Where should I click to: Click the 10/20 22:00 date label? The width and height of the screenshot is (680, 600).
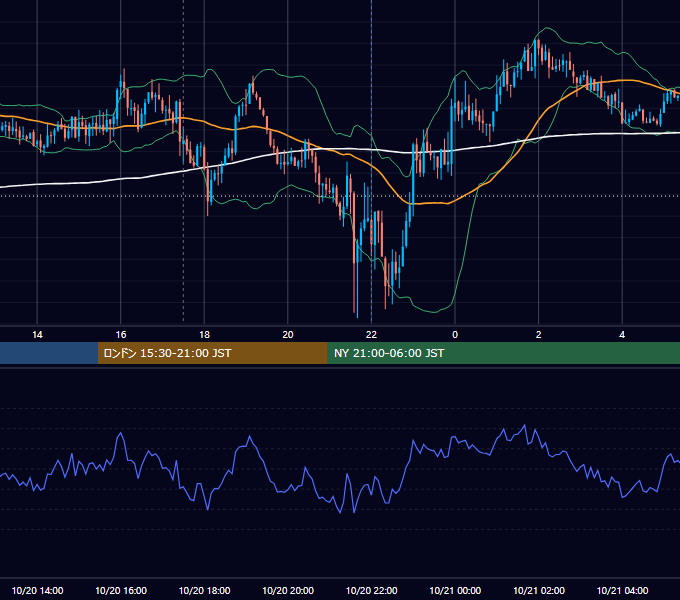pos(371,590)
